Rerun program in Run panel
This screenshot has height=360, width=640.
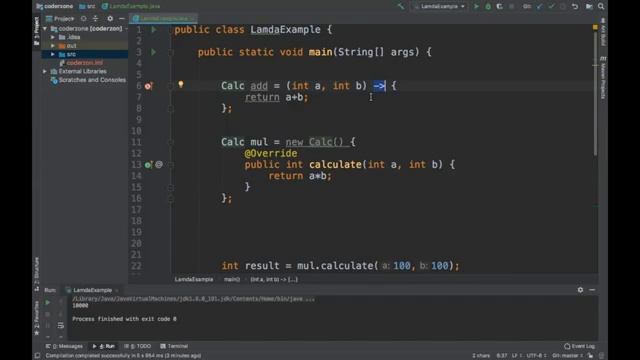click(47, 303)
